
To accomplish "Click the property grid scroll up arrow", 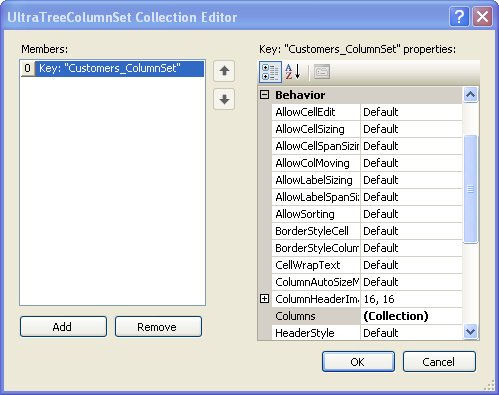I will (470, 95).
